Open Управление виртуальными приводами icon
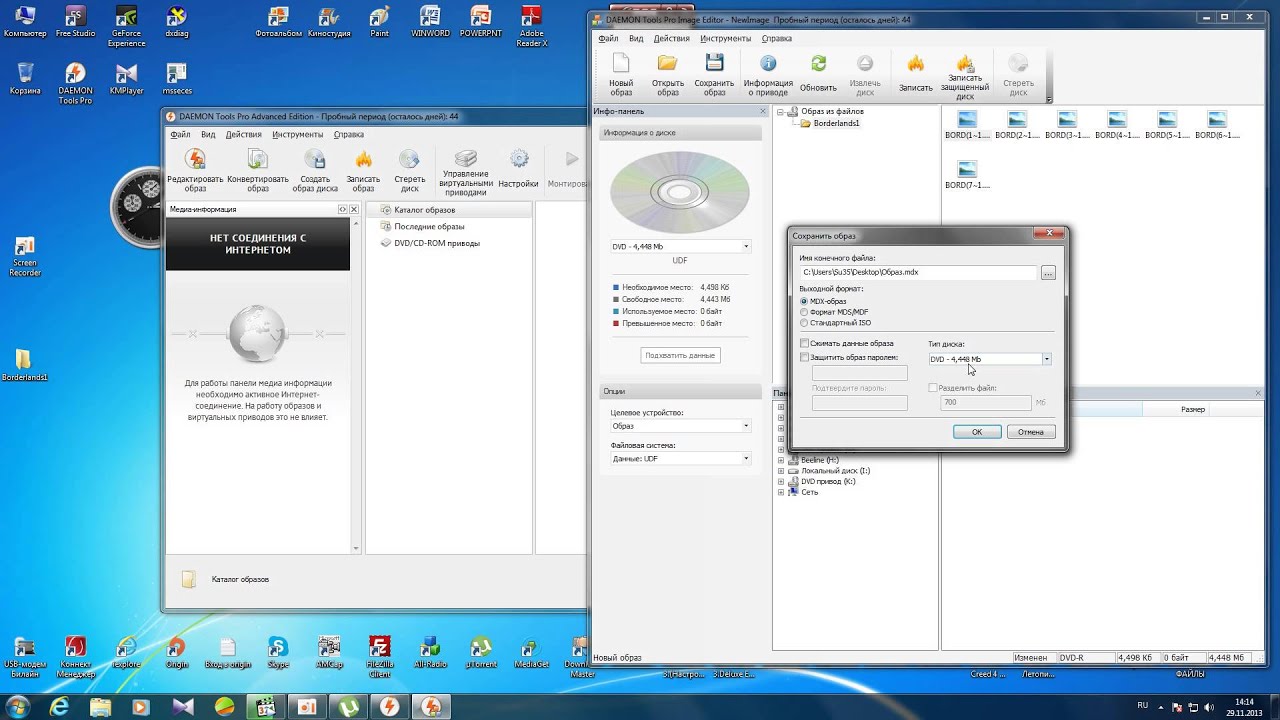This screenshot has height=720, width=1280. click(466, 173)
